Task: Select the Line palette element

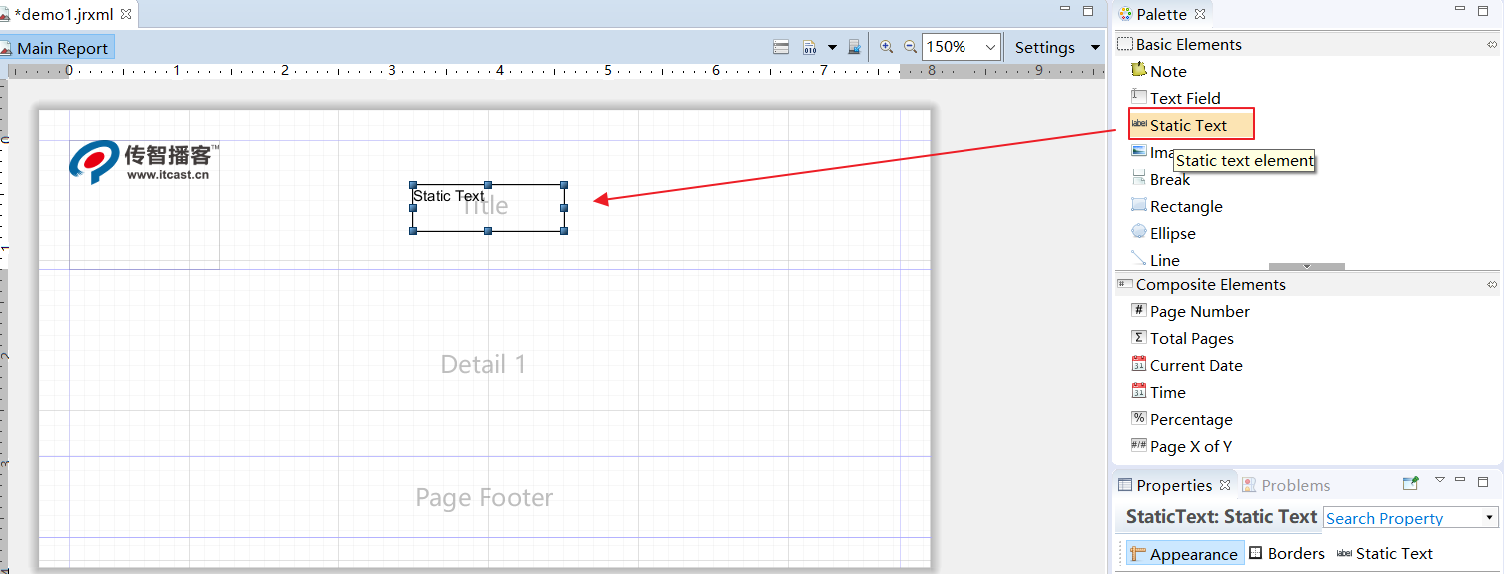Action: [1155, 260]
